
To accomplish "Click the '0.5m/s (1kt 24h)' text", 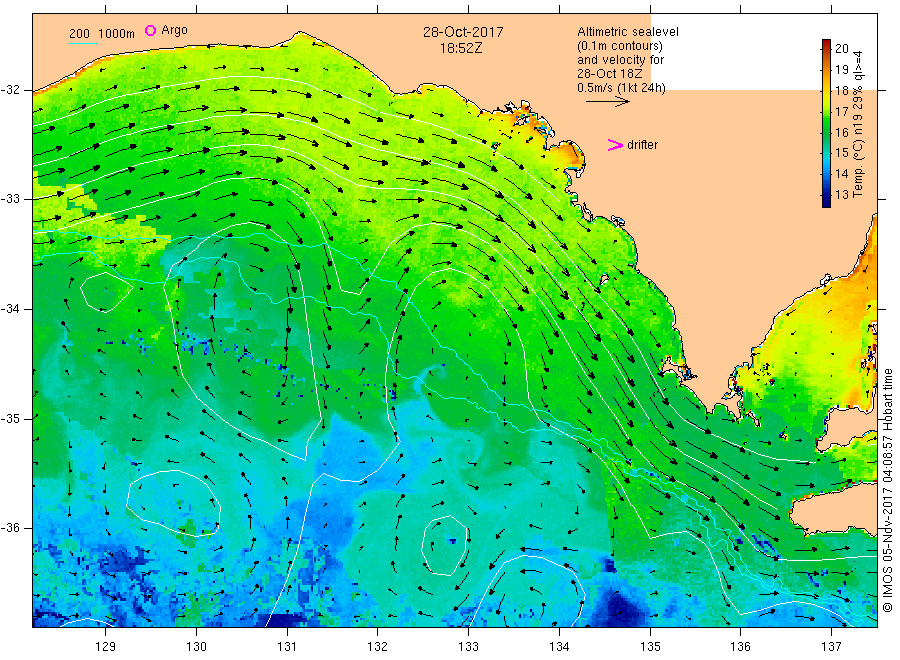I will 622,88.
